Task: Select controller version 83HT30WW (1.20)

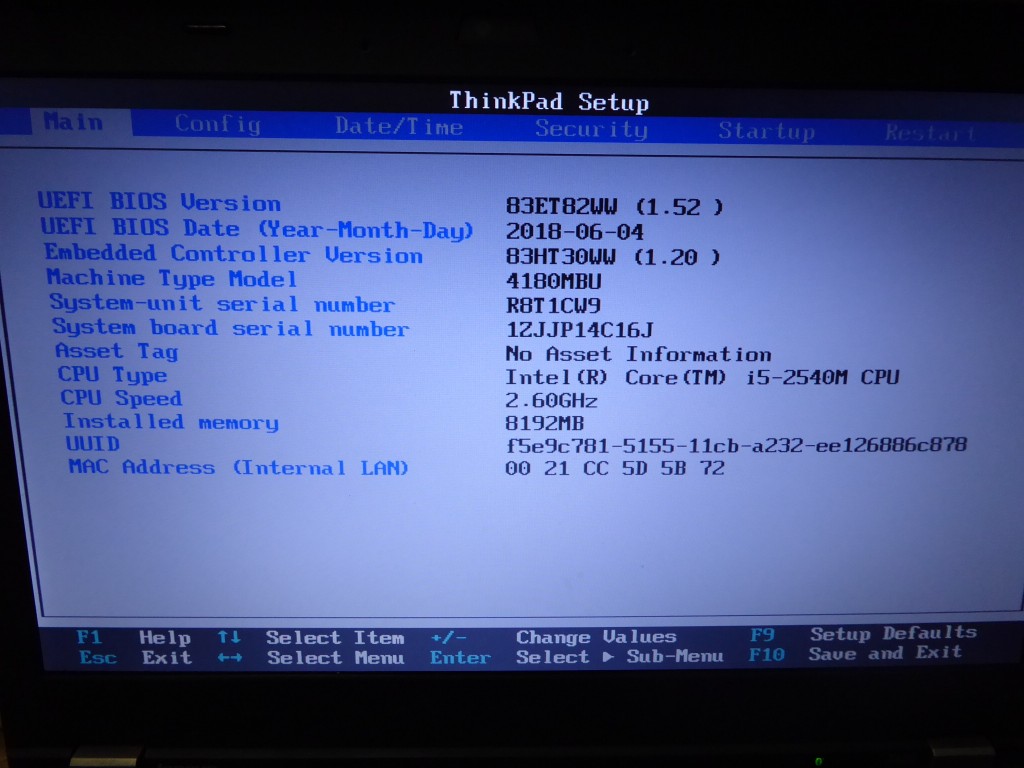Action: pyautogui.click(x=613, y=257)
